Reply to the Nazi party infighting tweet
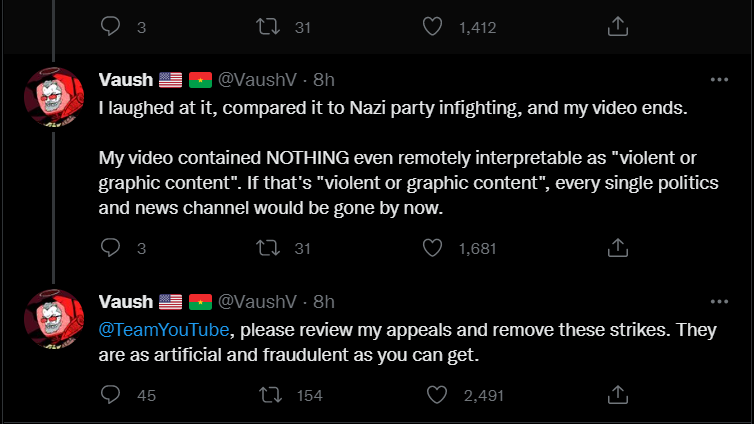The image size is (754, 424). pyautogui.click(x=112, y=248)
